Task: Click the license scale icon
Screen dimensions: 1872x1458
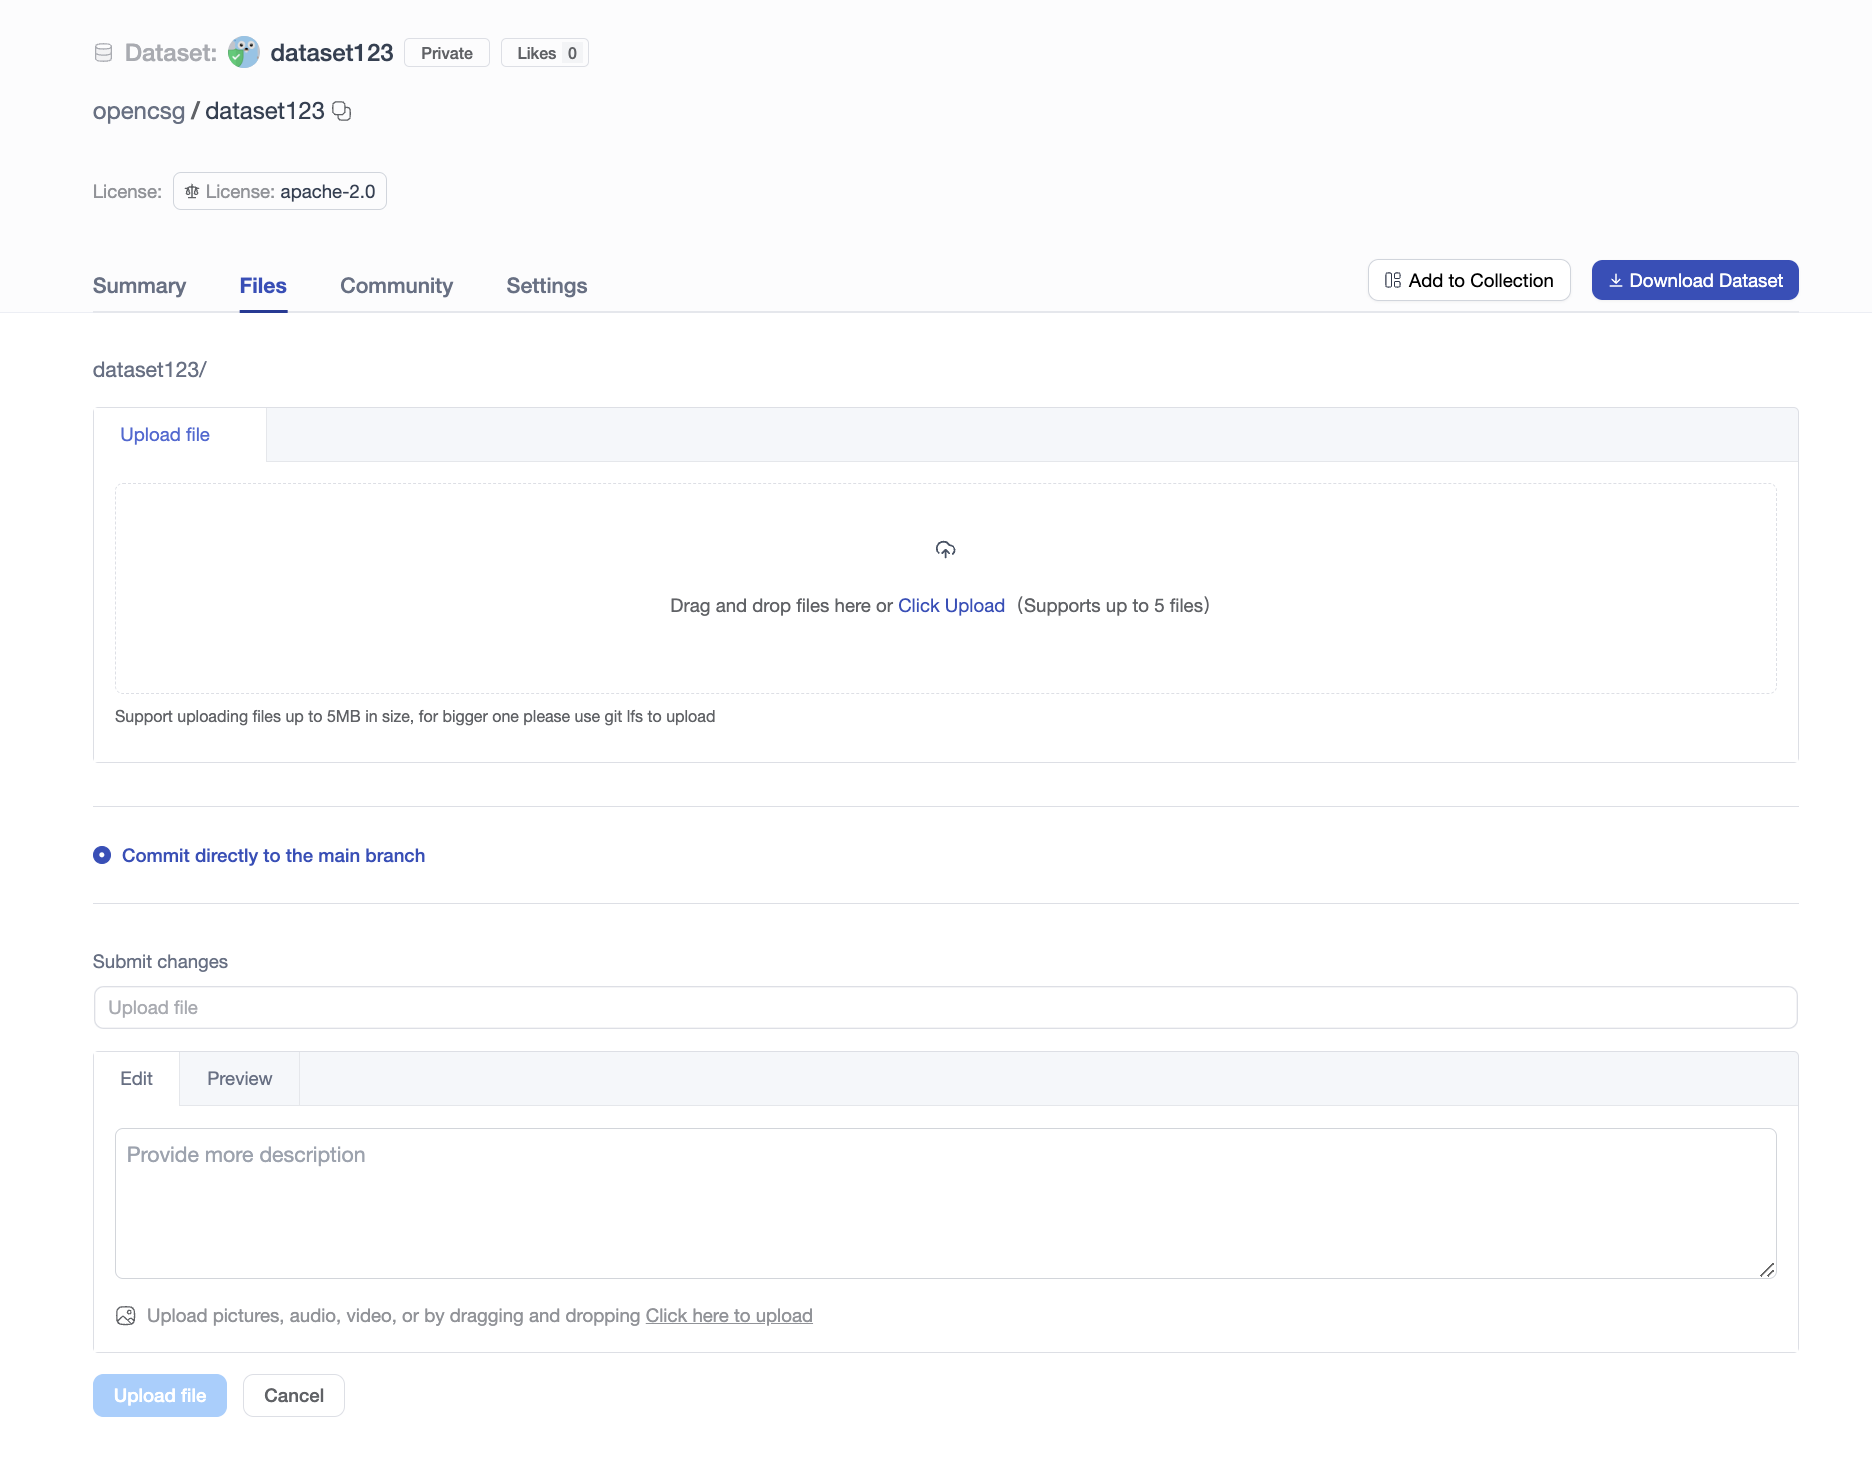Action: (x=192, y=192)
